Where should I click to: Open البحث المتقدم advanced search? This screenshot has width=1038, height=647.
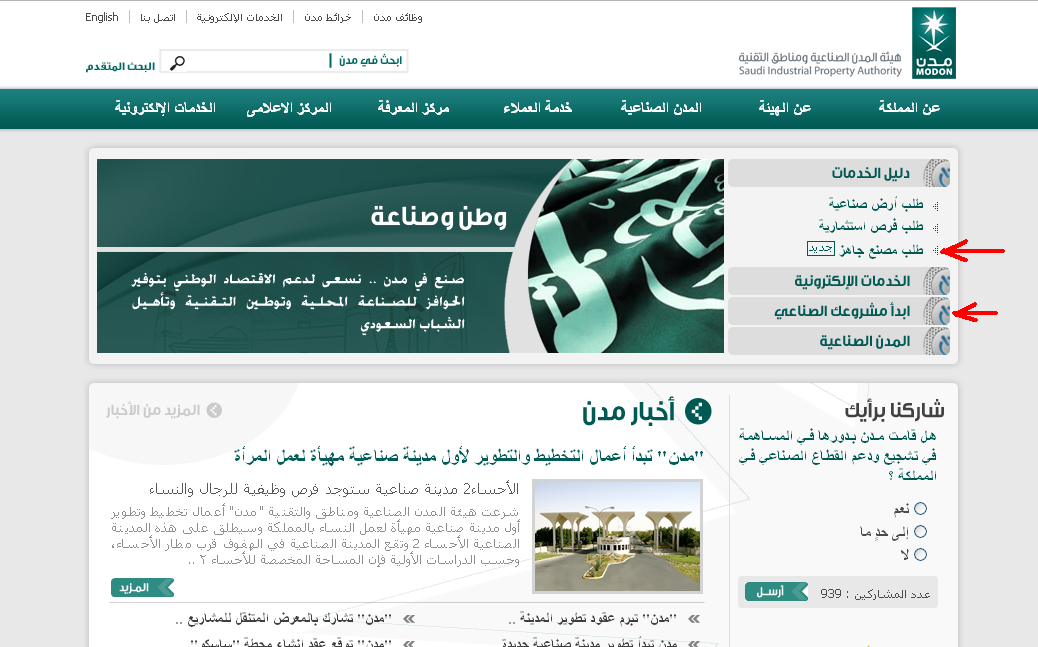point(120,66)
